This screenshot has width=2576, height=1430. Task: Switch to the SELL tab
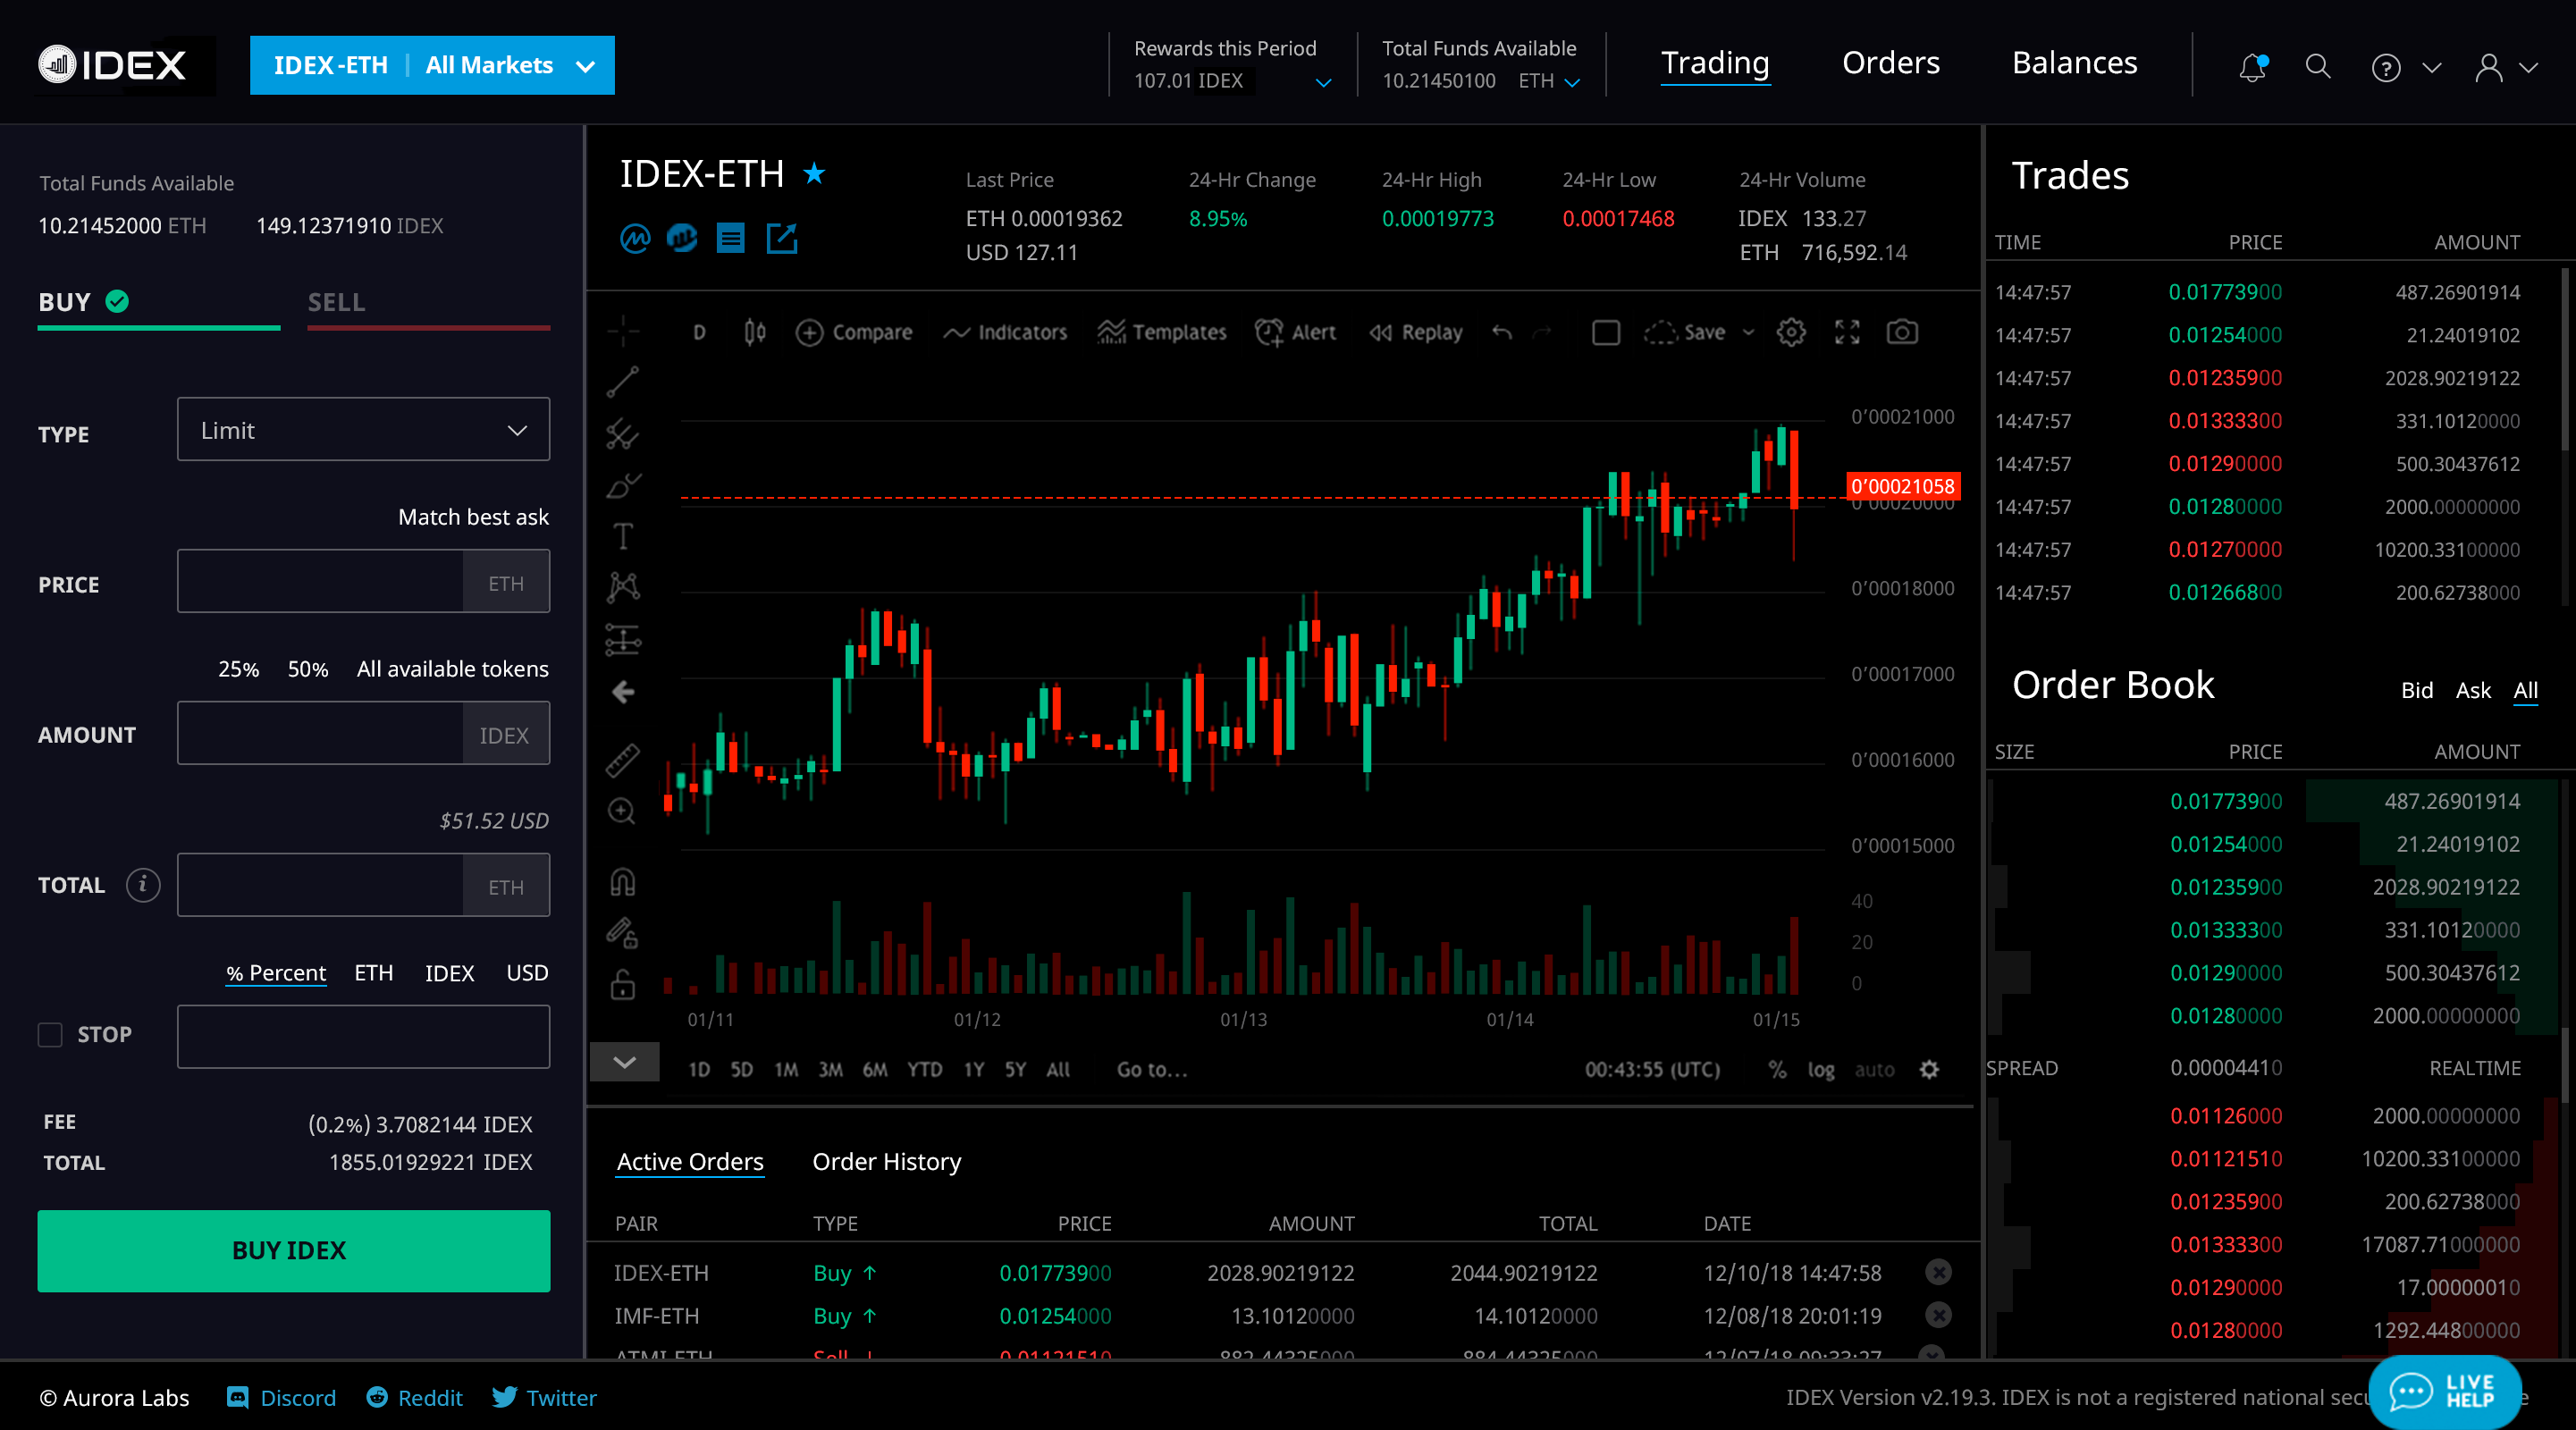[336, 302]
